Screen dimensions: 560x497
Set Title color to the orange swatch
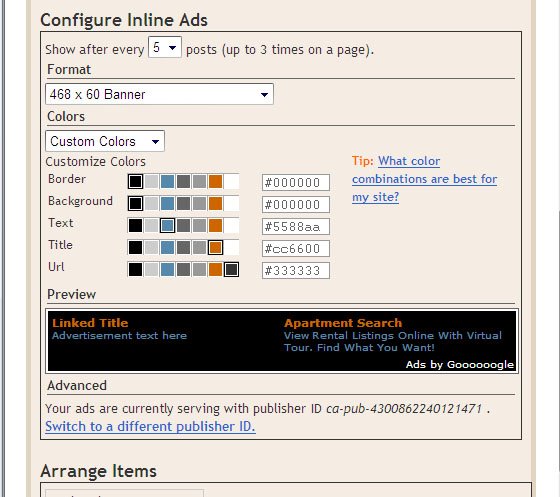215,247
